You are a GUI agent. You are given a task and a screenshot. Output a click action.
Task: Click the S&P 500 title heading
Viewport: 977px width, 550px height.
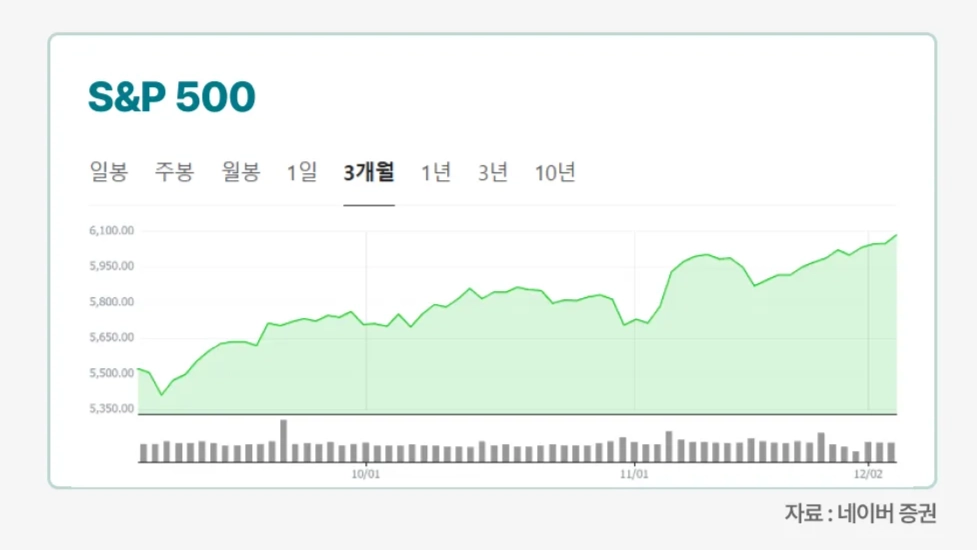(x=171, y=97)
